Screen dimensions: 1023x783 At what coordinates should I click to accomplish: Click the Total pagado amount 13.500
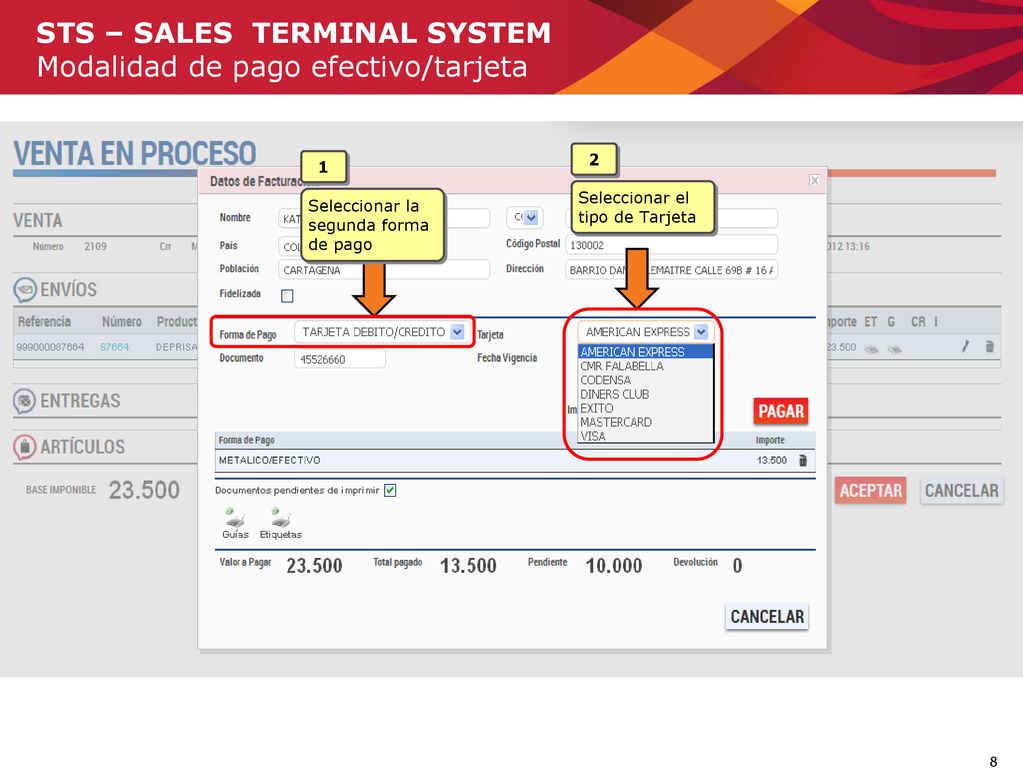pos(468,566)
